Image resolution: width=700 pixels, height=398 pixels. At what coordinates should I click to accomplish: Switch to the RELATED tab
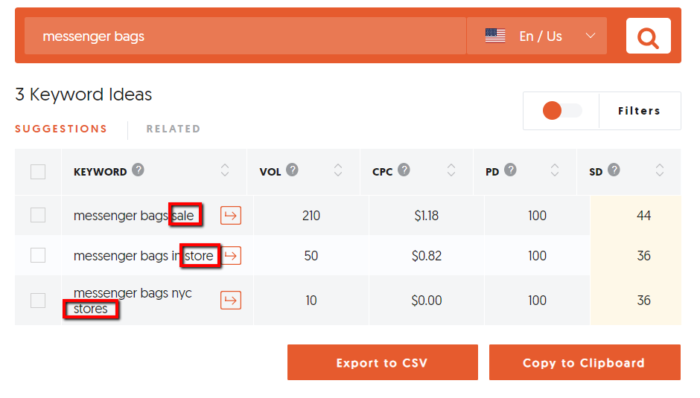click(173, 129)
